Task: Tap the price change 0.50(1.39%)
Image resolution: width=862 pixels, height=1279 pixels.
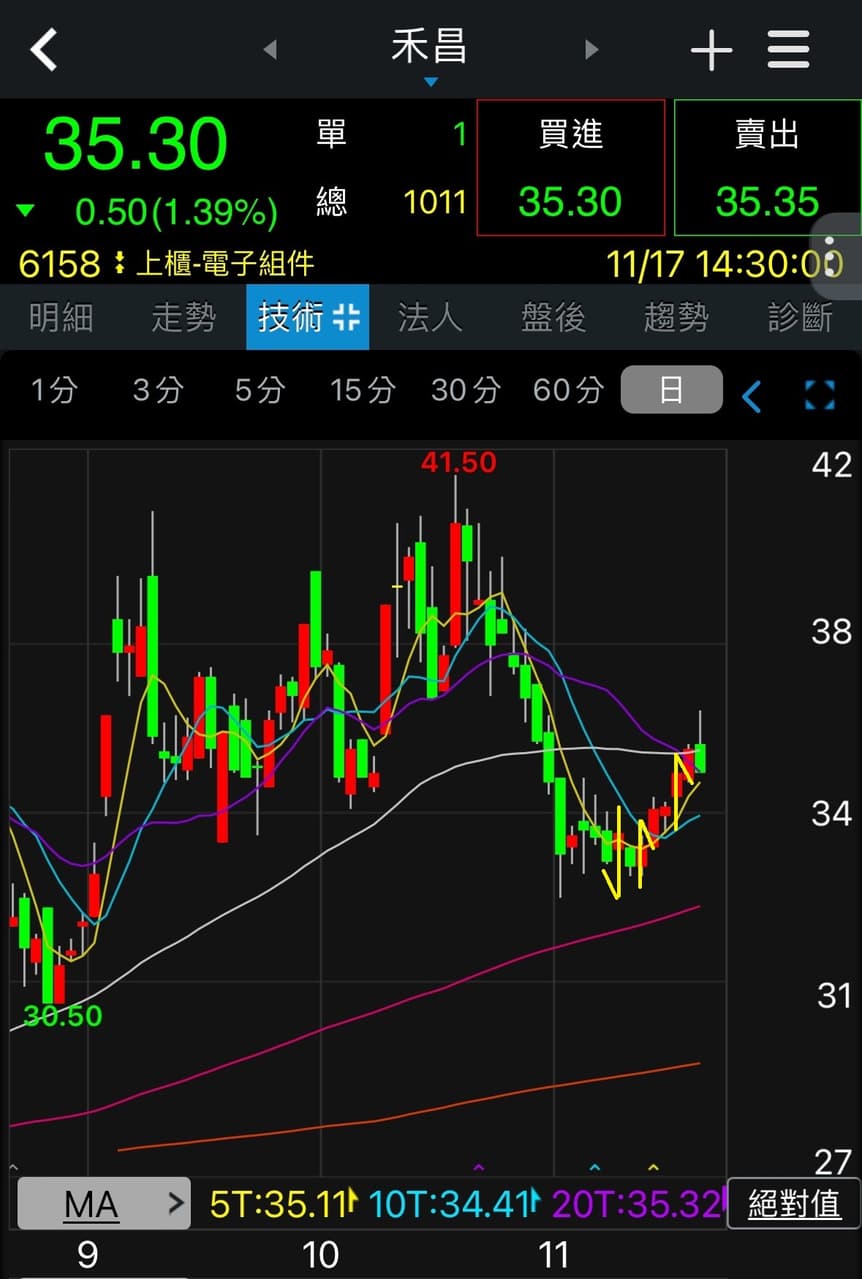Action: pos(176,211)
